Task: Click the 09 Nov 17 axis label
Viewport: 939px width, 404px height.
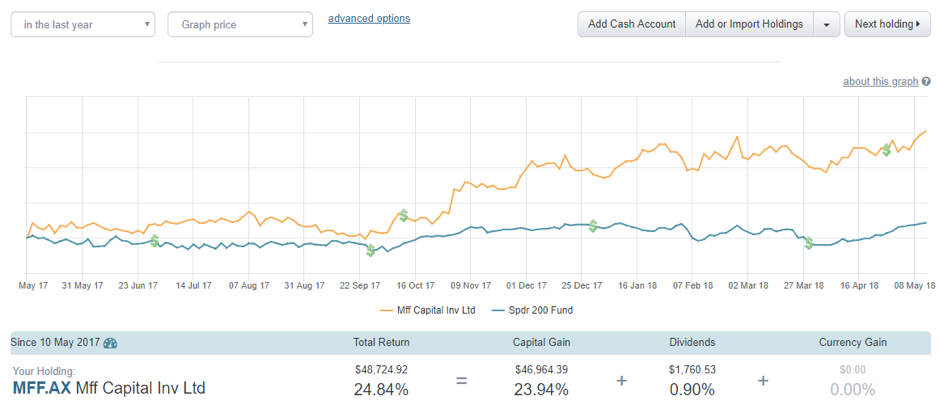Action: [470, 285]
